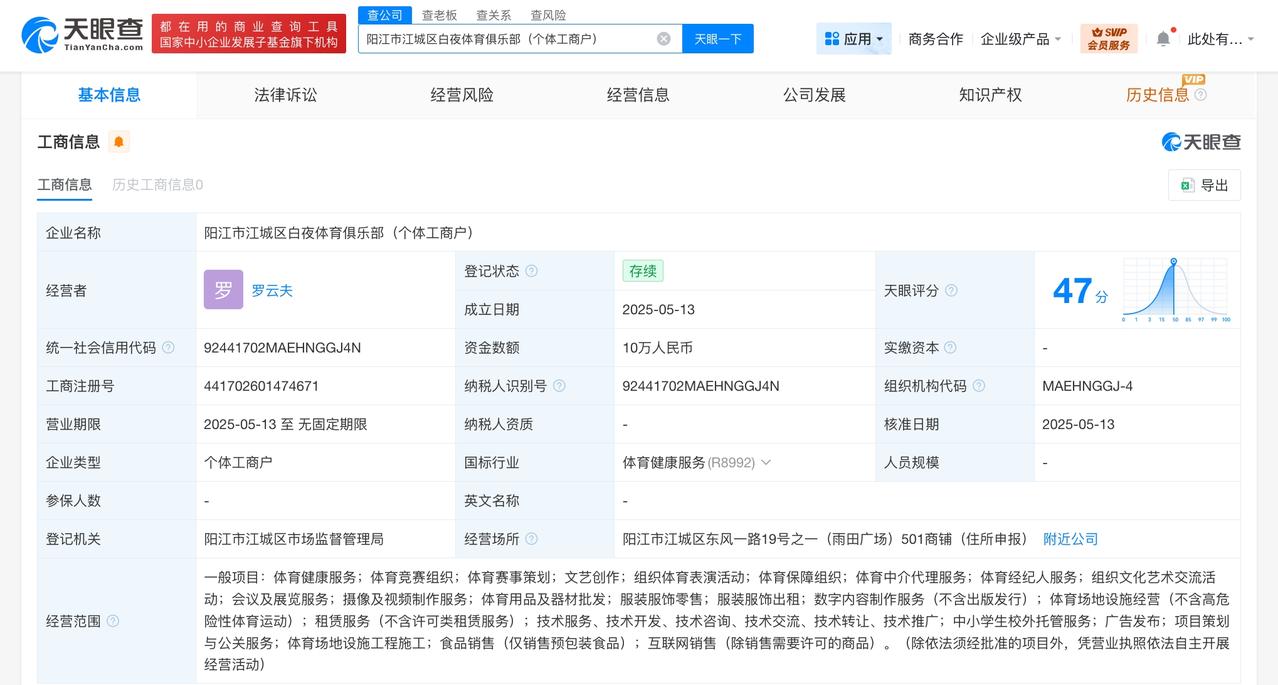
Task: Click the help icon next to 组织机构代码
Action: (978, 385)
